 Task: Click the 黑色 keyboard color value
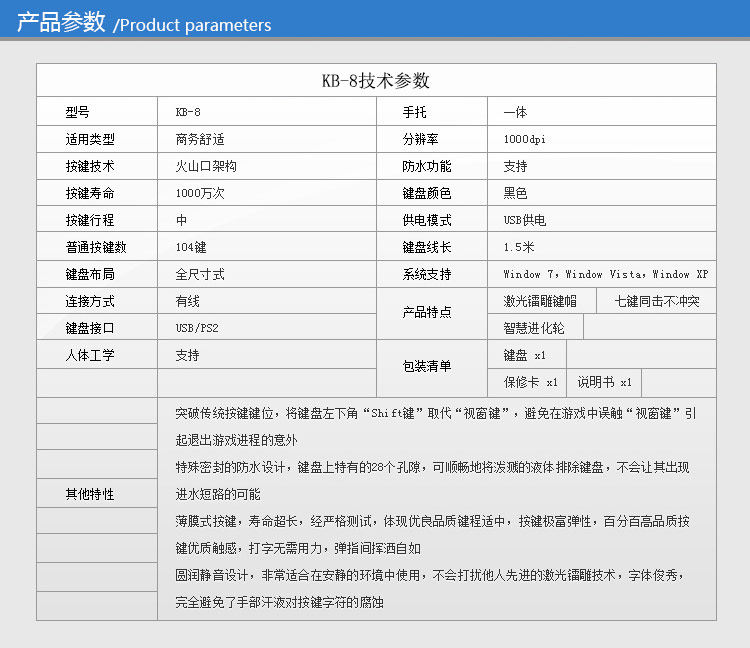(x=515, y=193)
